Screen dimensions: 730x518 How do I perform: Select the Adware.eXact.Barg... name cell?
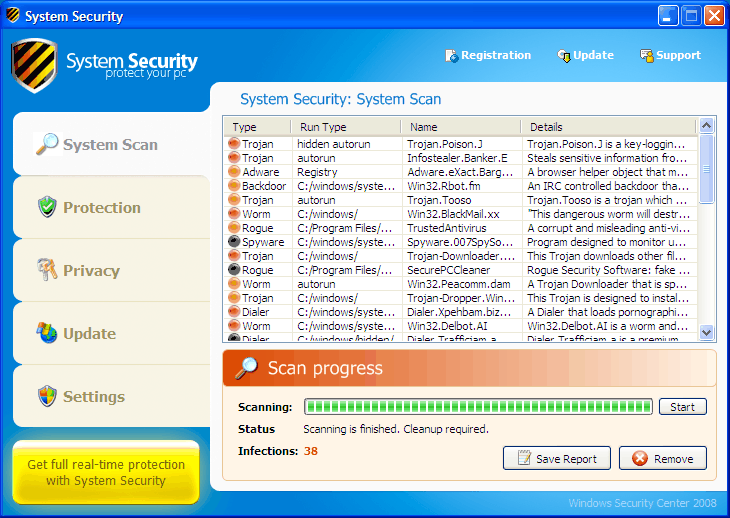(460, 172)
